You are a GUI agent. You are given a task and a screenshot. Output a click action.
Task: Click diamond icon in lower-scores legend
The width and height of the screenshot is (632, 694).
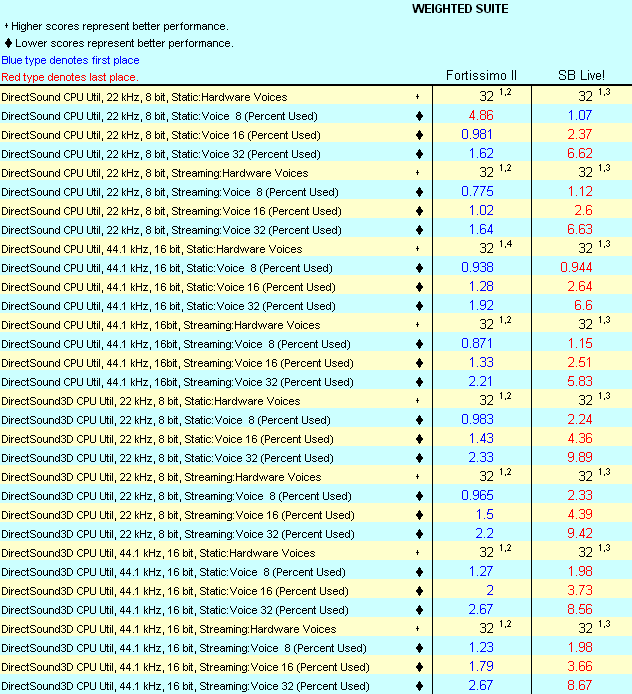[x=8, y=43]
